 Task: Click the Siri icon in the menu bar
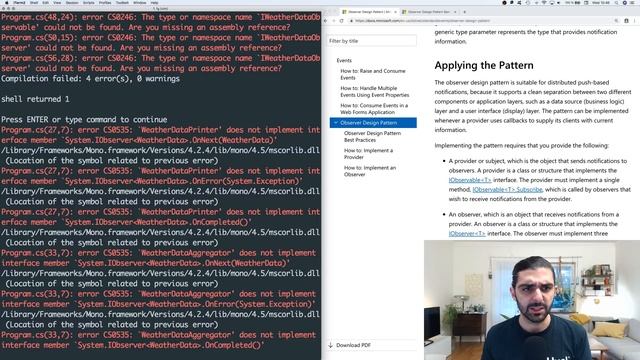pyautogui.click(x=625, y=2)
